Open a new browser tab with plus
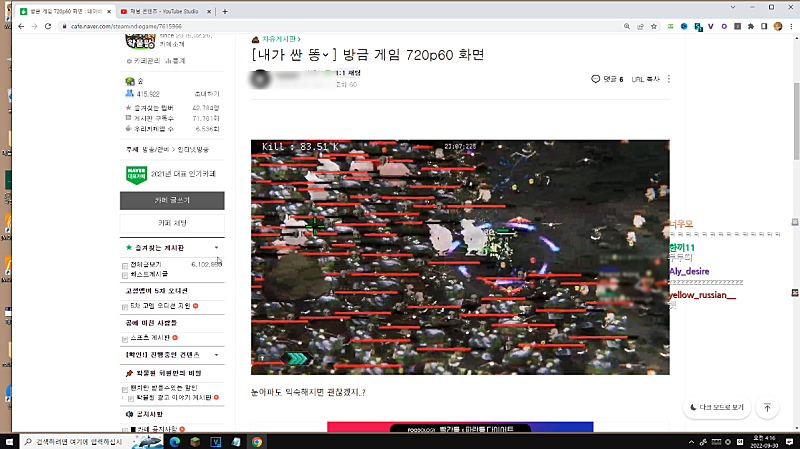This screenshot has width=800, height=449. click(x=225, y=11)
